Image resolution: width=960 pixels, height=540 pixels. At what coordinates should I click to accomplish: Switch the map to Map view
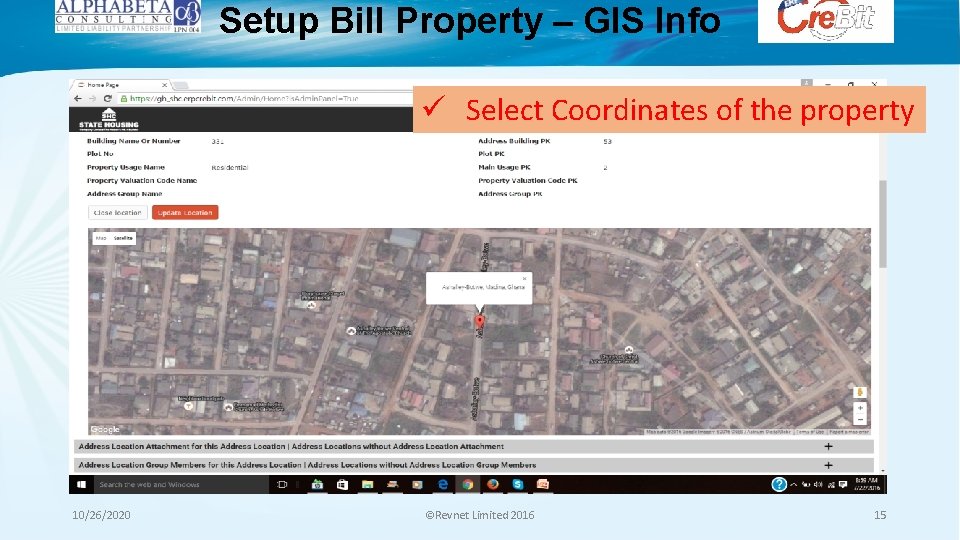[101, 238]
